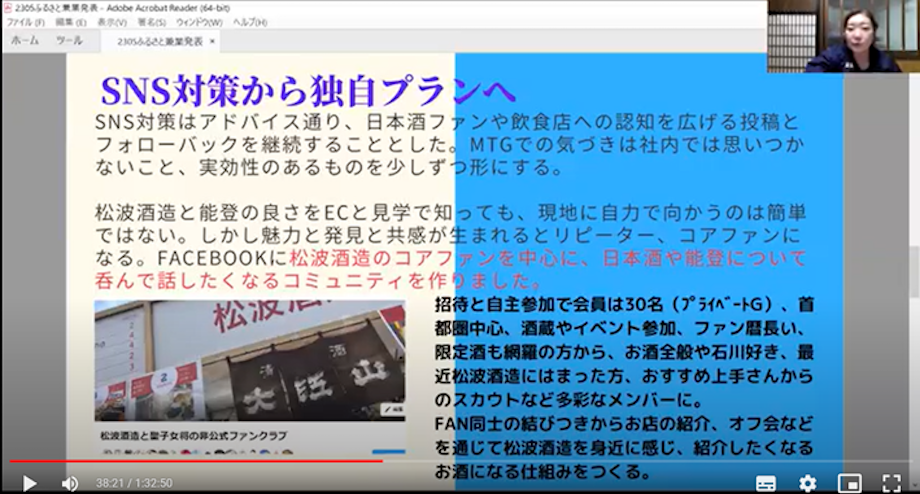Open the 表示 menu in Acrobat Reader
920x494 pixels.
pos(111,22)
